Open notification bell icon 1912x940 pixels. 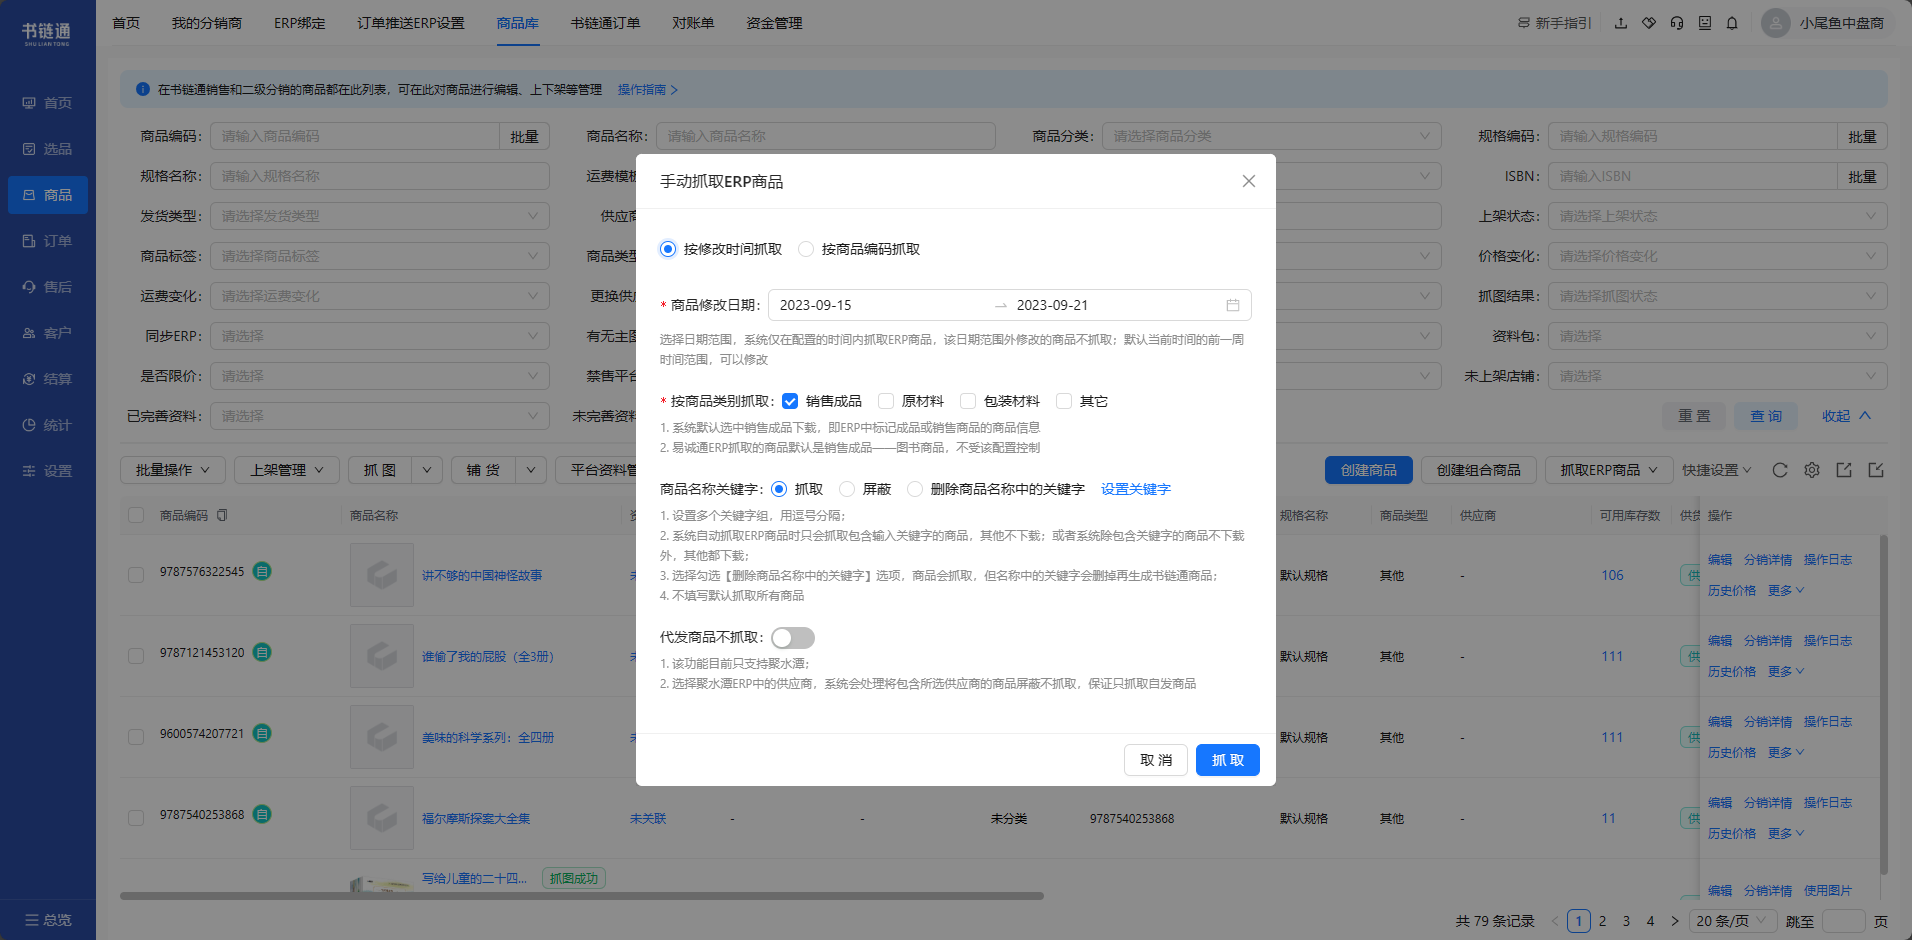1732,23
